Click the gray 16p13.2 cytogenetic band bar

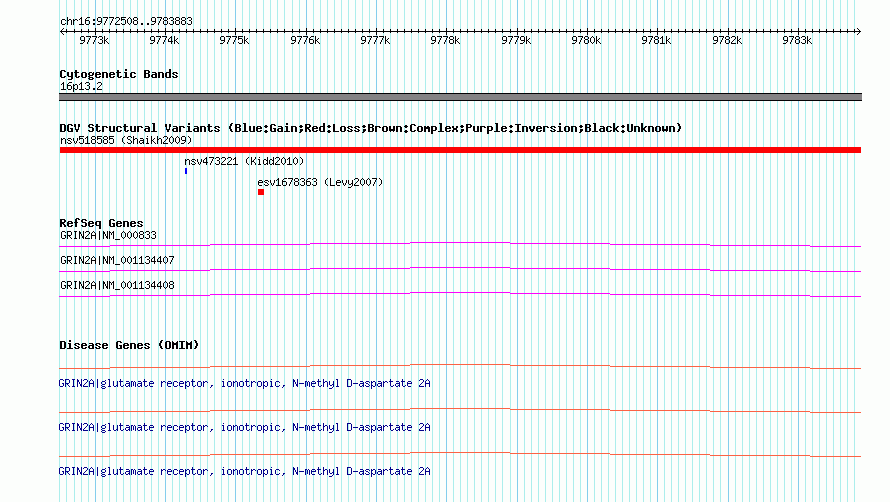point(460,97)
